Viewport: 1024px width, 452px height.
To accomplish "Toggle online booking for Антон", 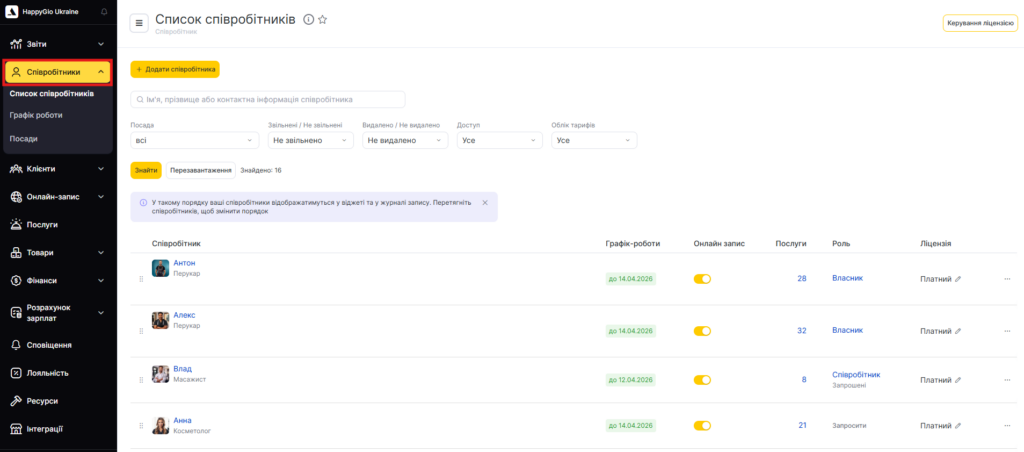I will click(702, 279).
